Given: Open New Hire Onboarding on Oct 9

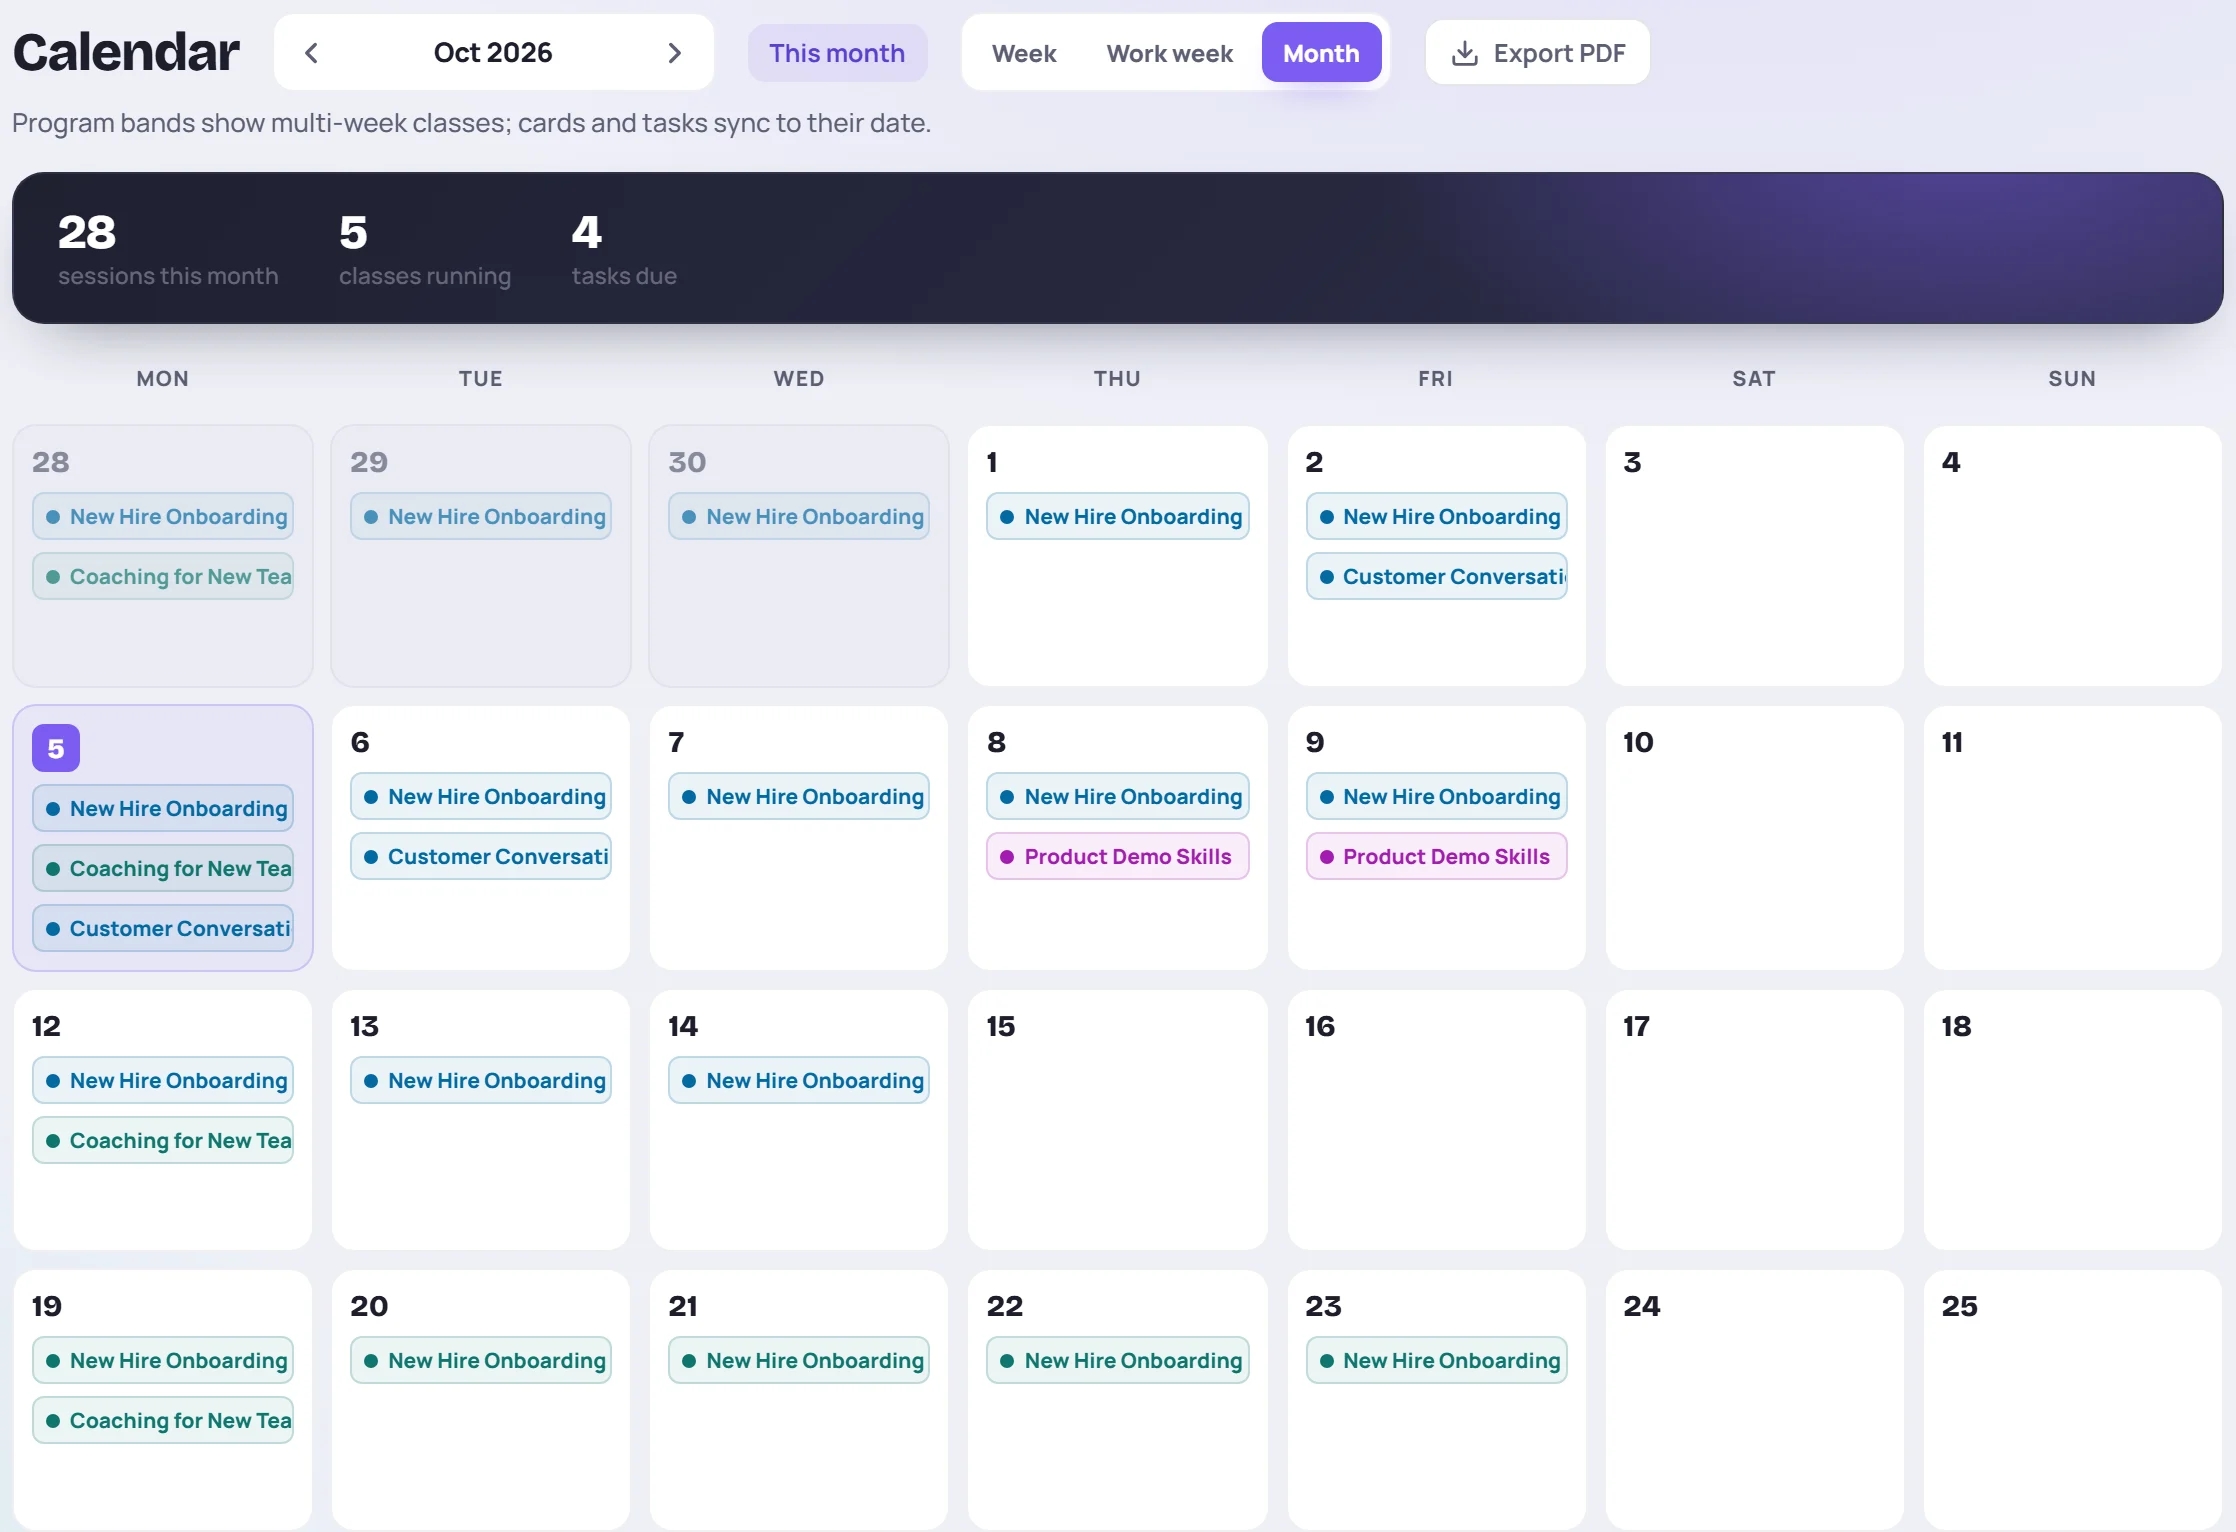Looking at the screenshot, I should pyautogui.click(x=1437, y=796).
